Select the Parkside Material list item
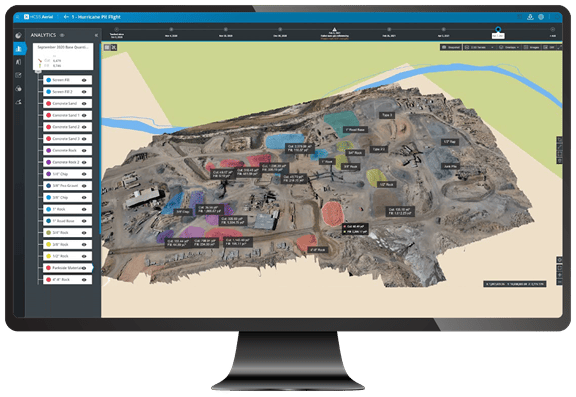Image resolution: width=576 pixels, height=397 pixels. 67,268
